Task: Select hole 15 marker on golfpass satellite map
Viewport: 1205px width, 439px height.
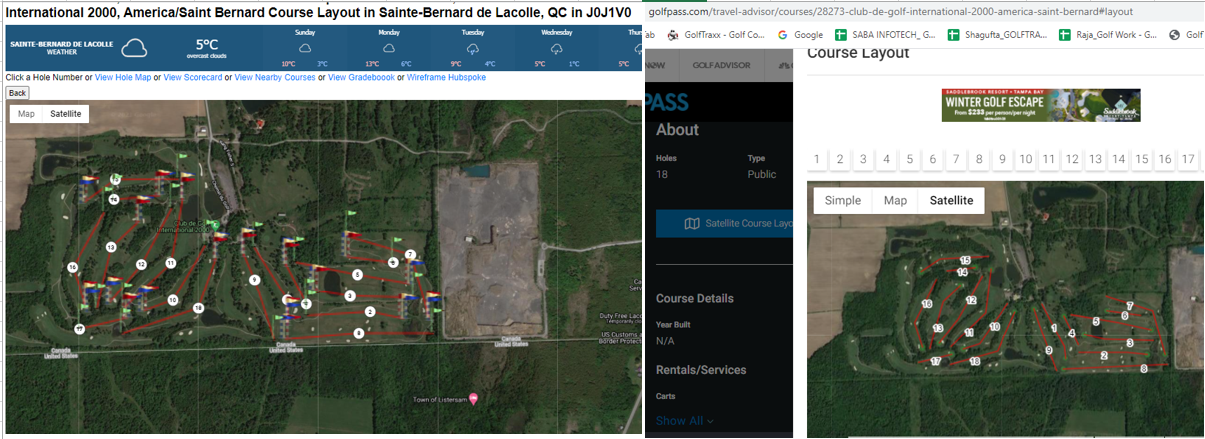Action: 965,260
